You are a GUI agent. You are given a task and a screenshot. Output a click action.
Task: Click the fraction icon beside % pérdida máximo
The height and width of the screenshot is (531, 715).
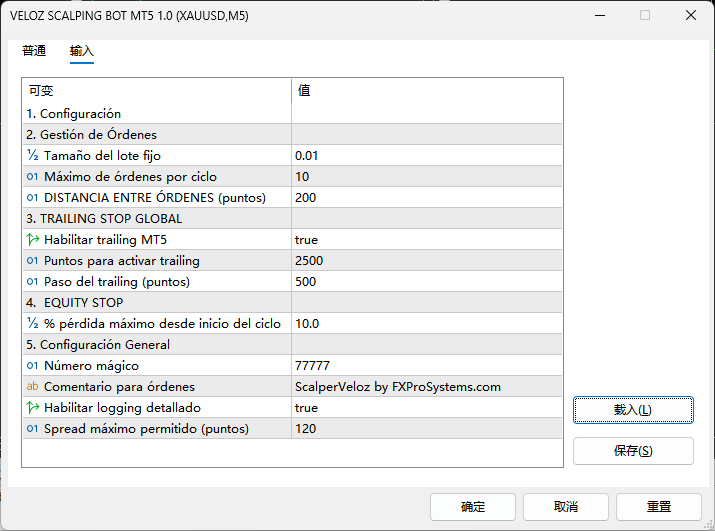pos(32,324)
